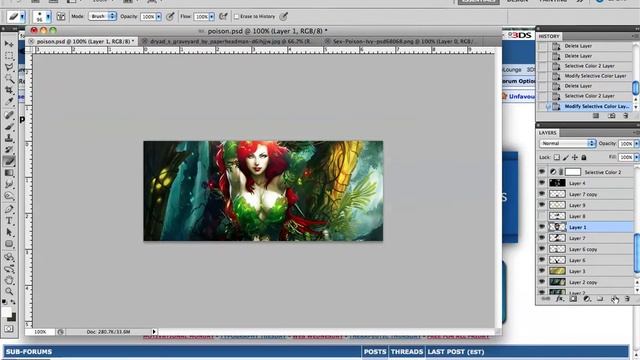The width and height of the screenshot is (640, 360).
Task: Select the Blur tool
Action: pos(9,184)
